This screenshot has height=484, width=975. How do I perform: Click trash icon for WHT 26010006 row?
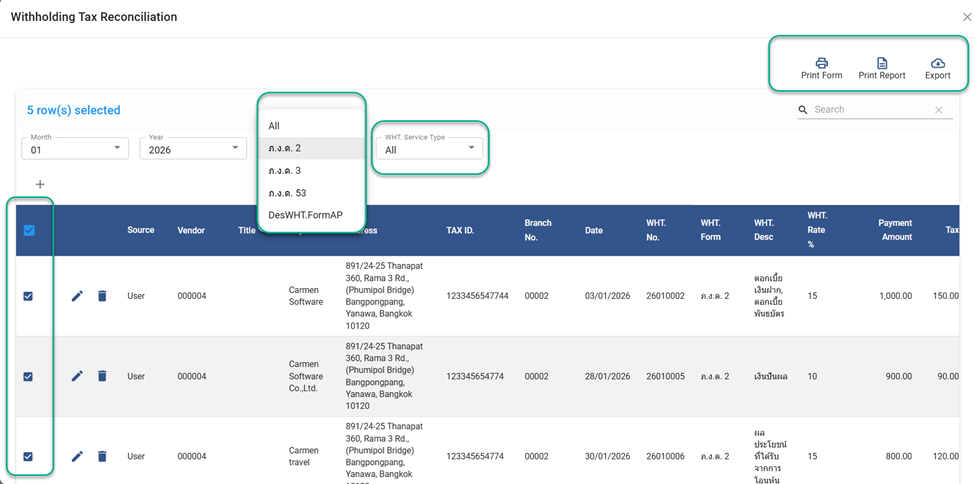click(x=102, y=456)
